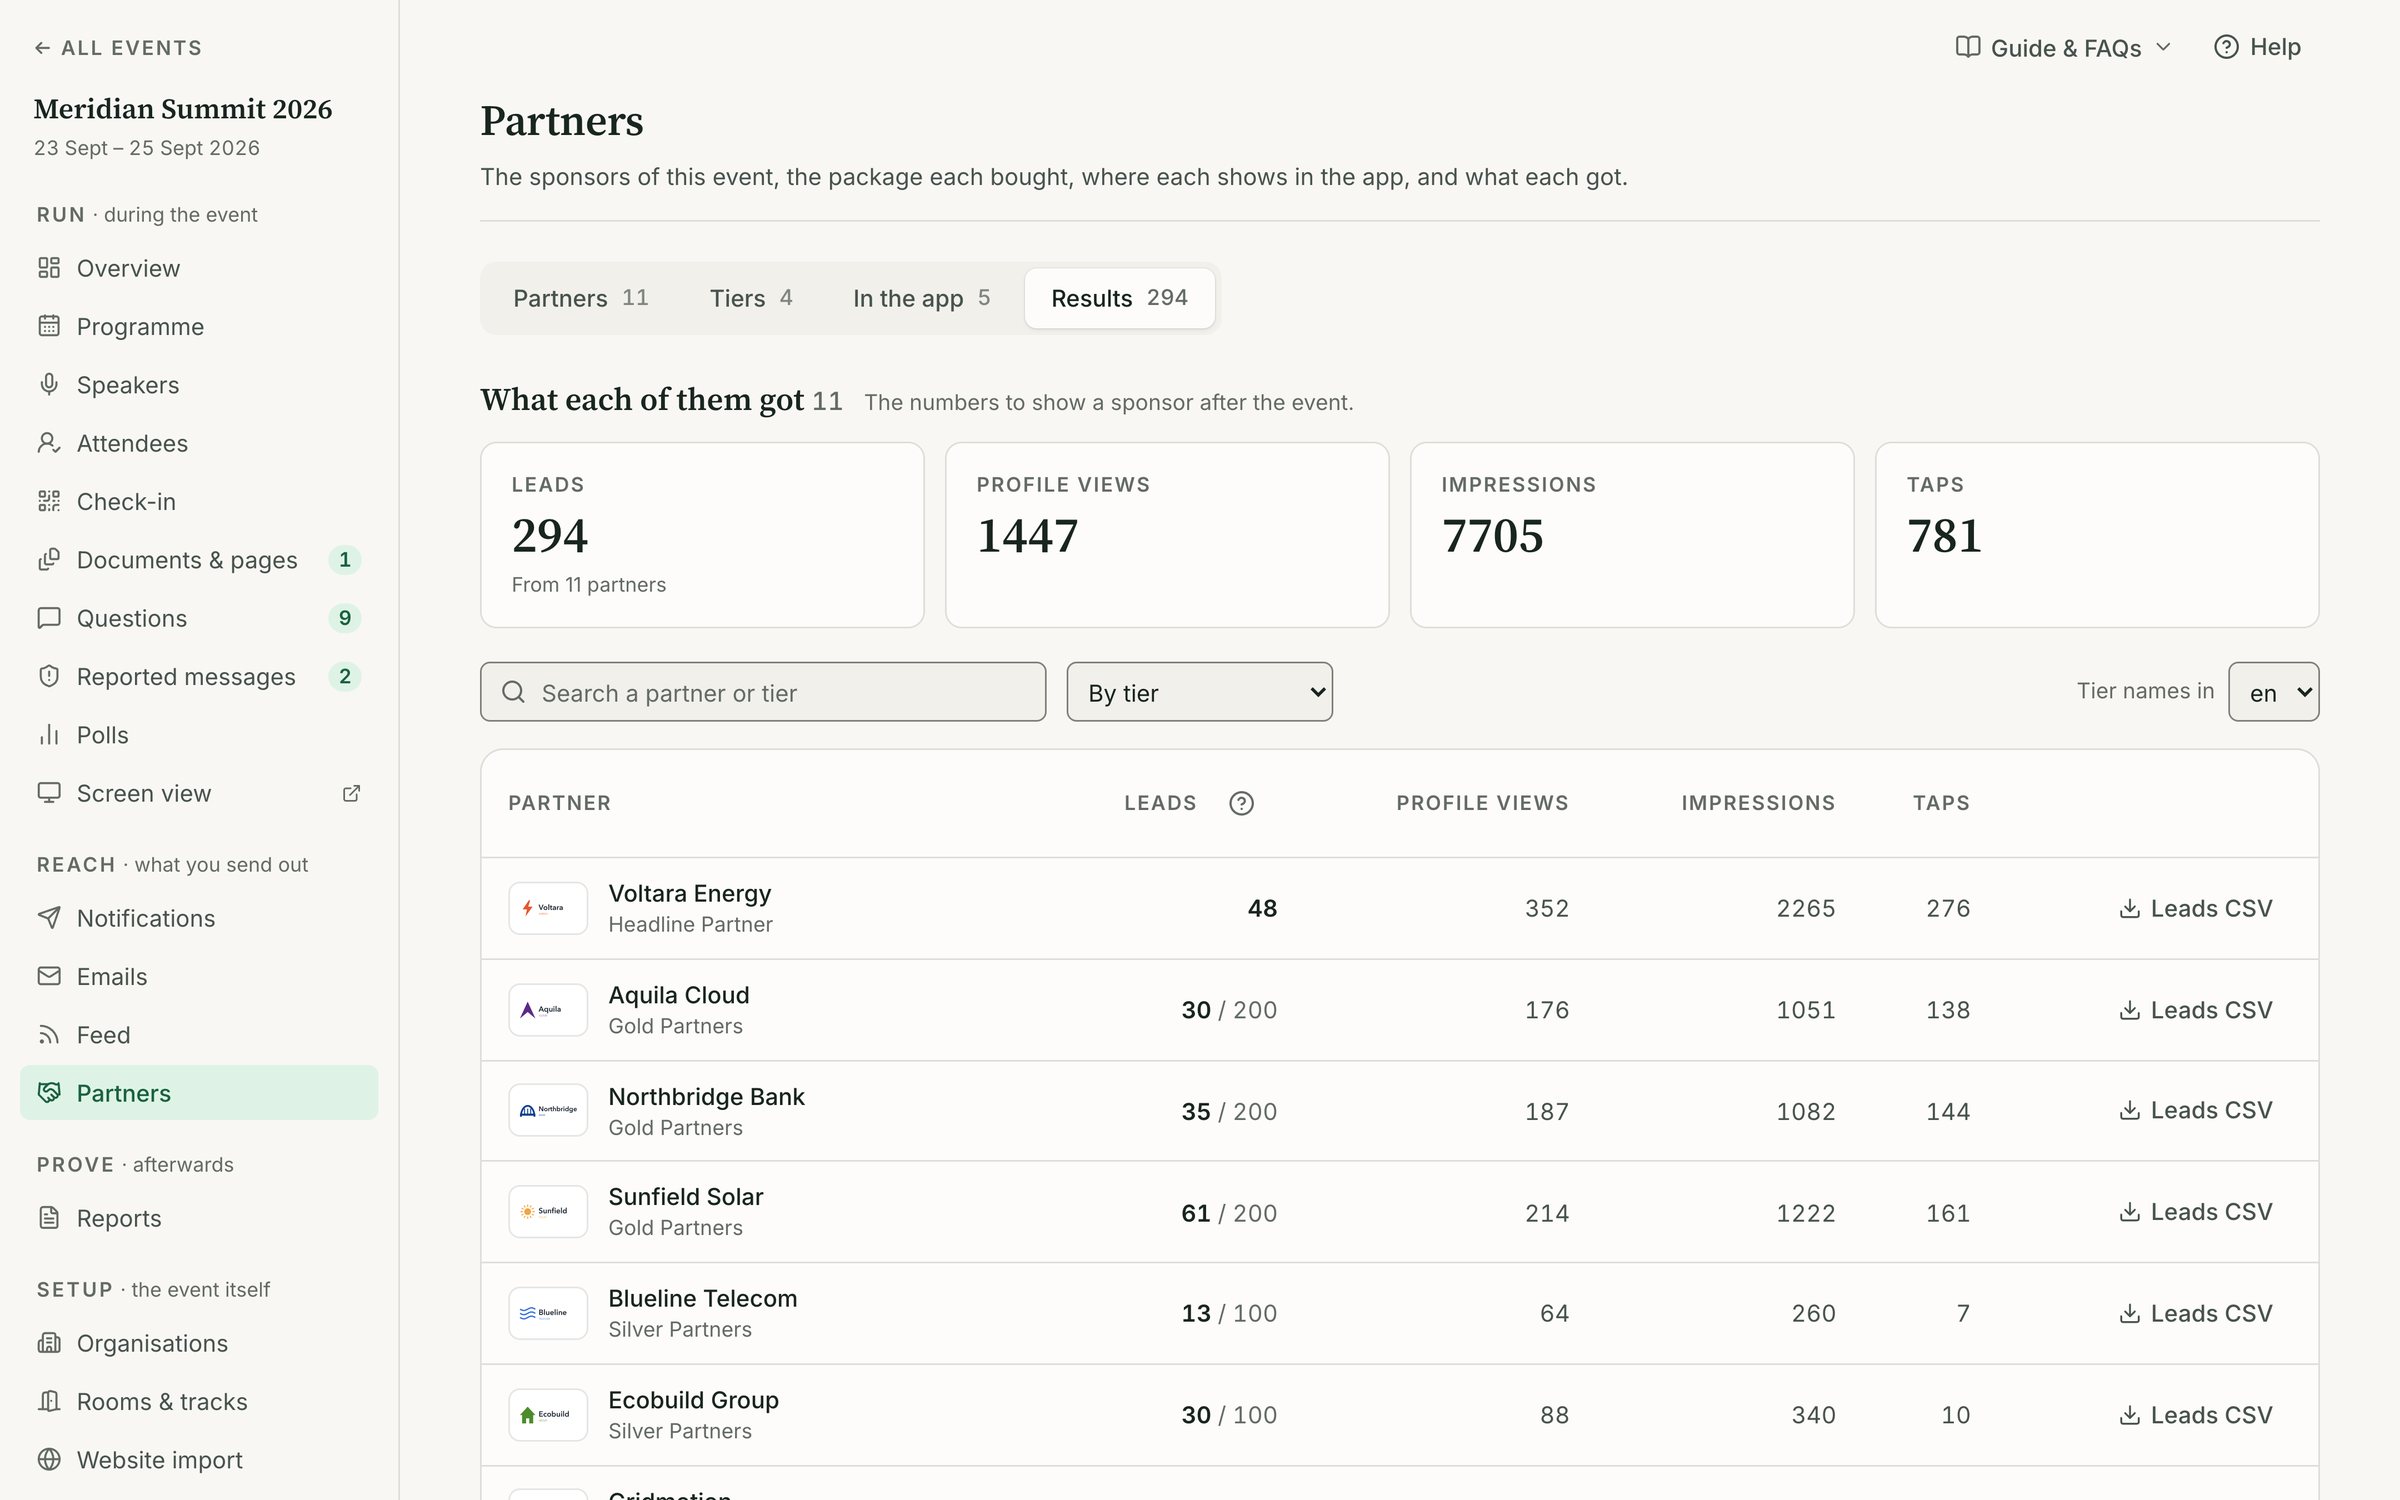Open the Feed page

click(199, 1035)
